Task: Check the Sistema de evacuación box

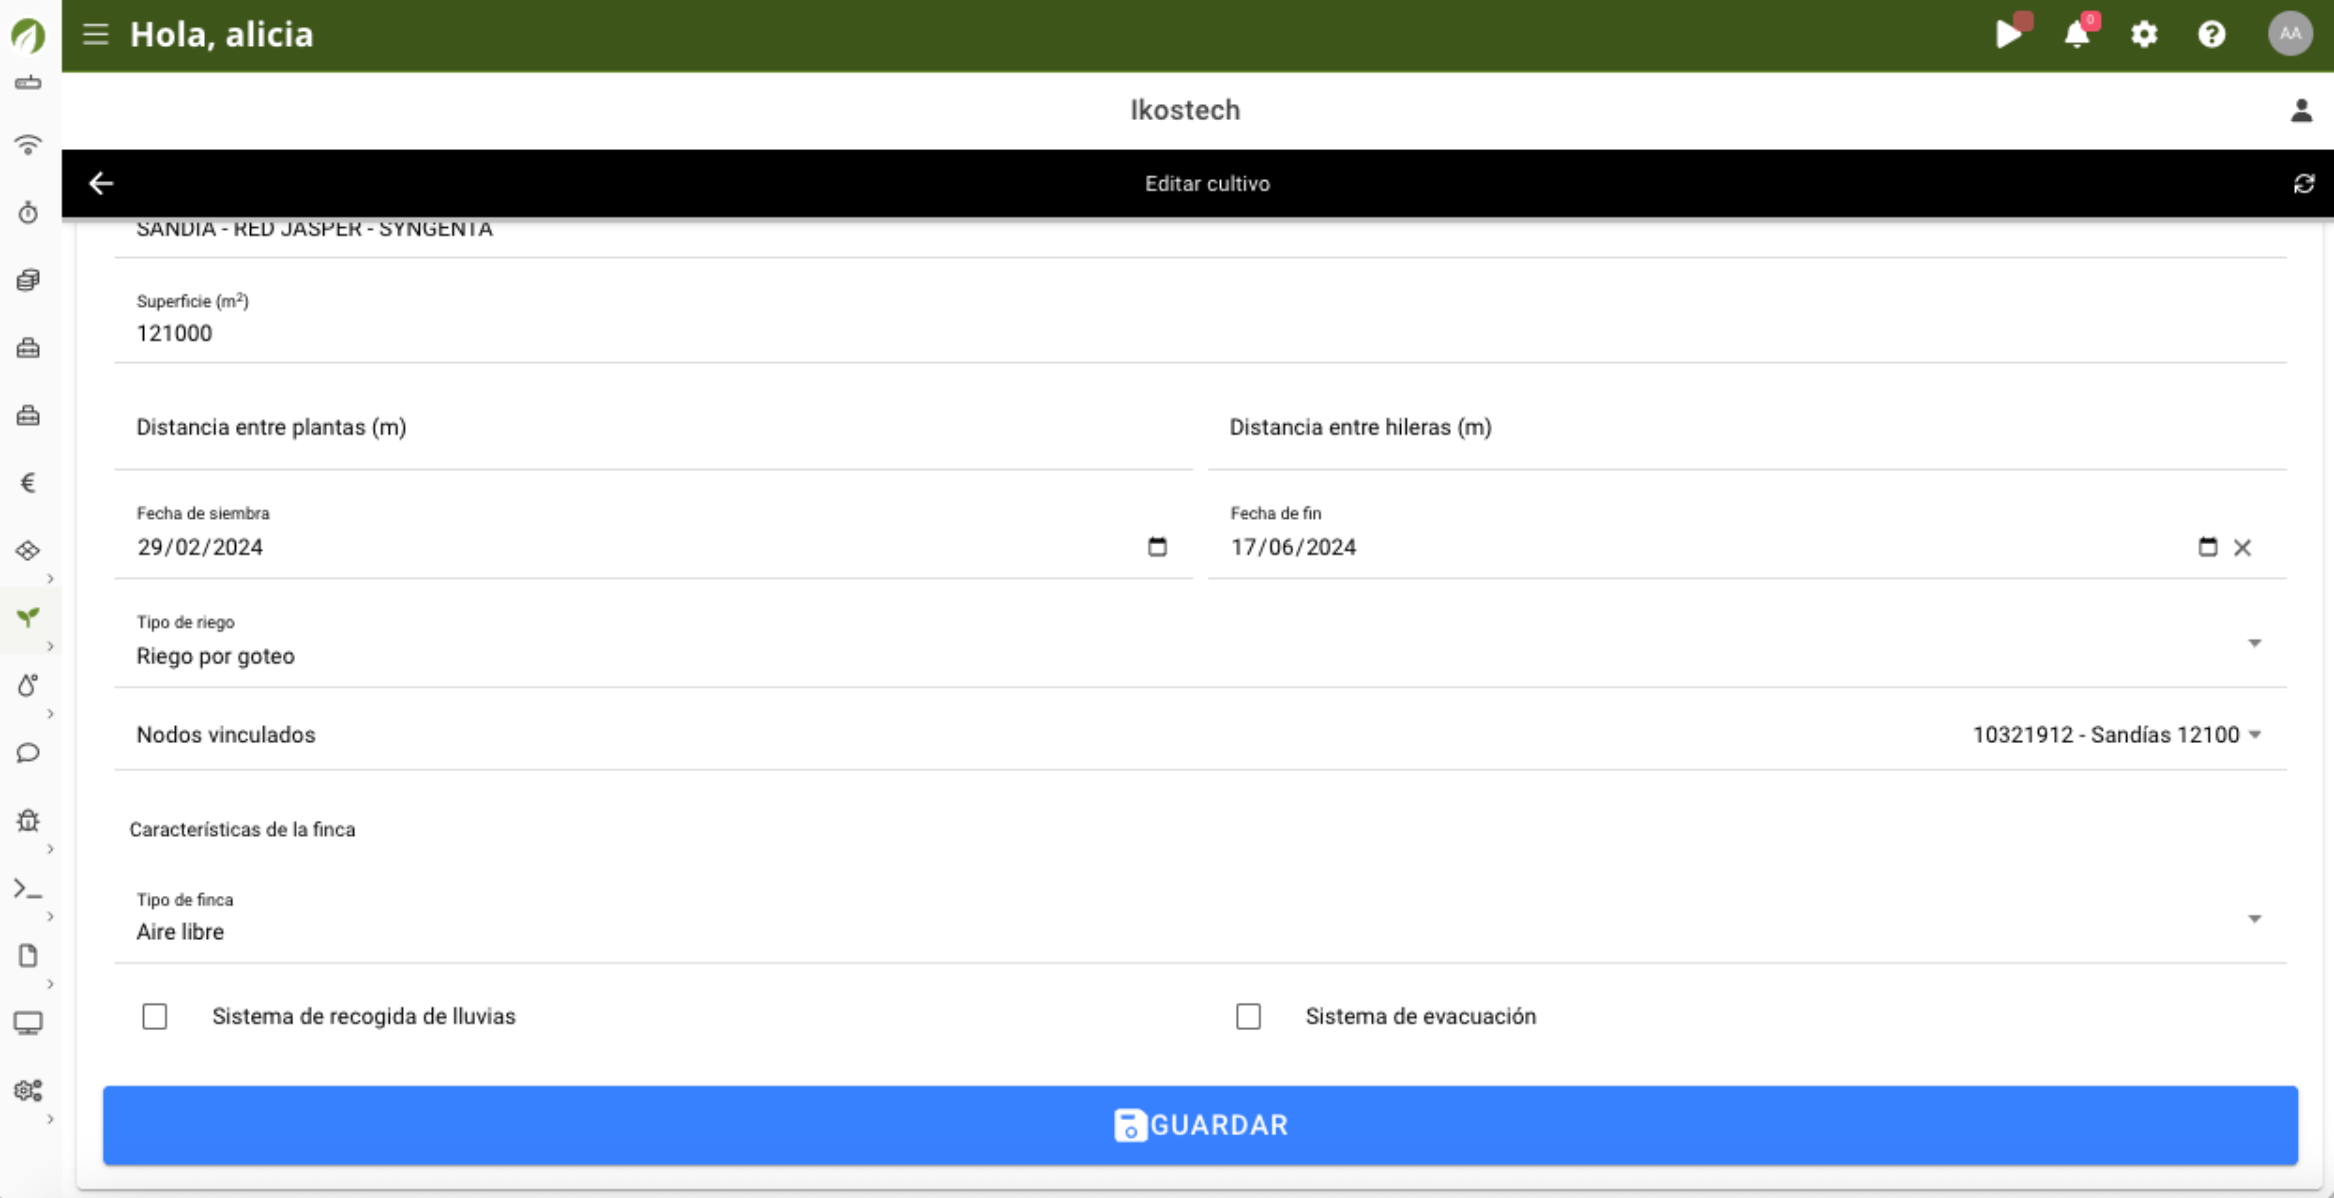Action: pos(1248,1016)
